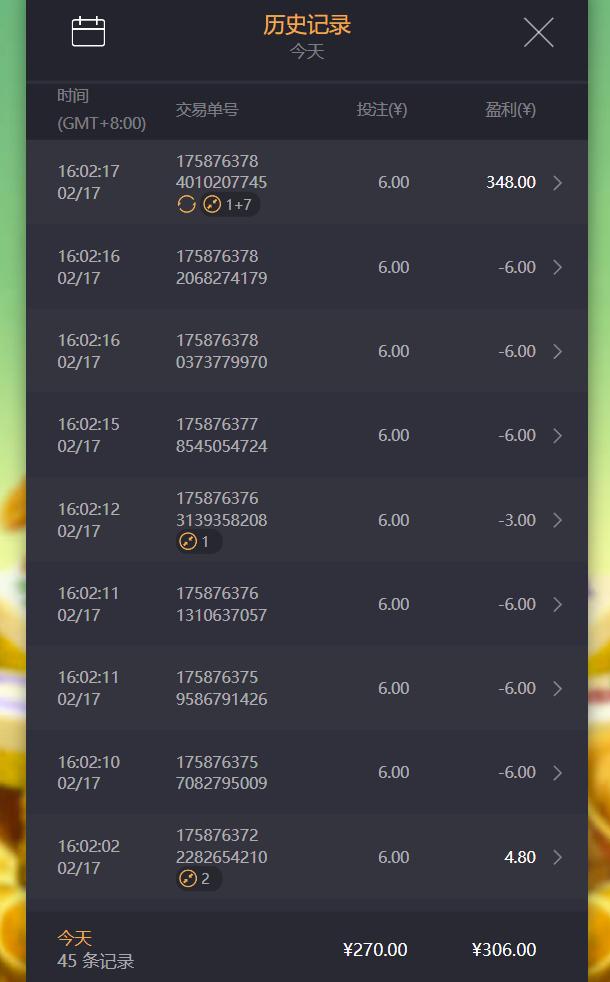Open the chevron for transaction 1310637057
The image size is (610, 982).
click(557, 604)
